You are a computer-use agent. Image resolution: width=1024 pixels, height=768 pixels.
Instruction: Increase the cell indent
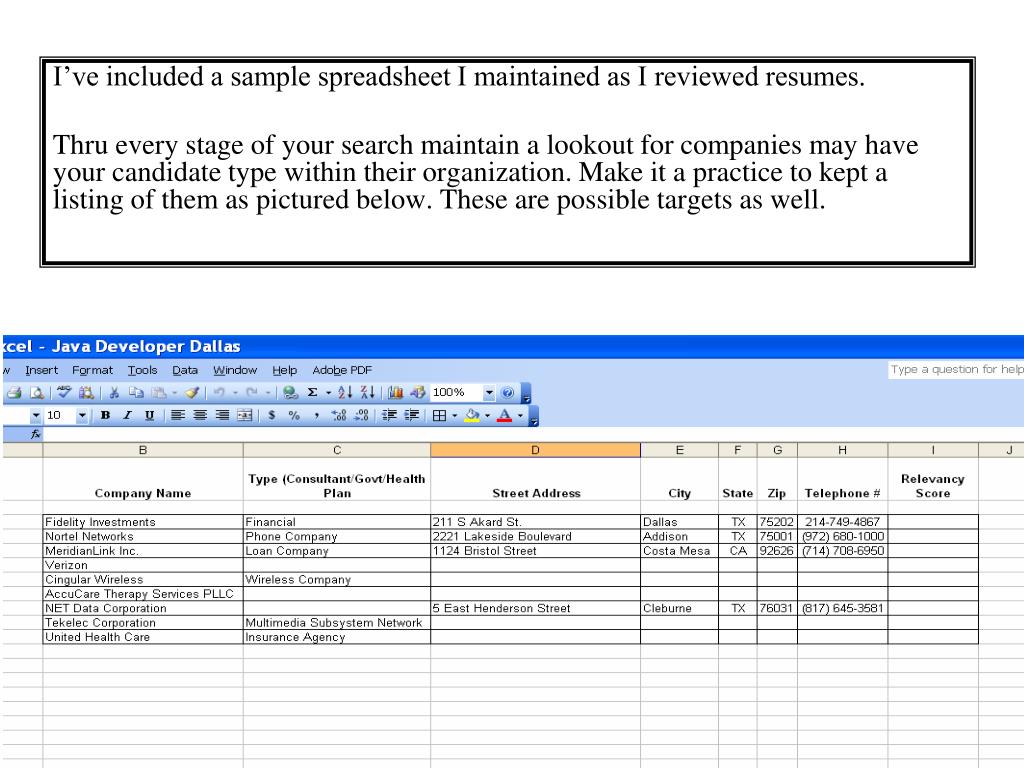pos(411,415)
